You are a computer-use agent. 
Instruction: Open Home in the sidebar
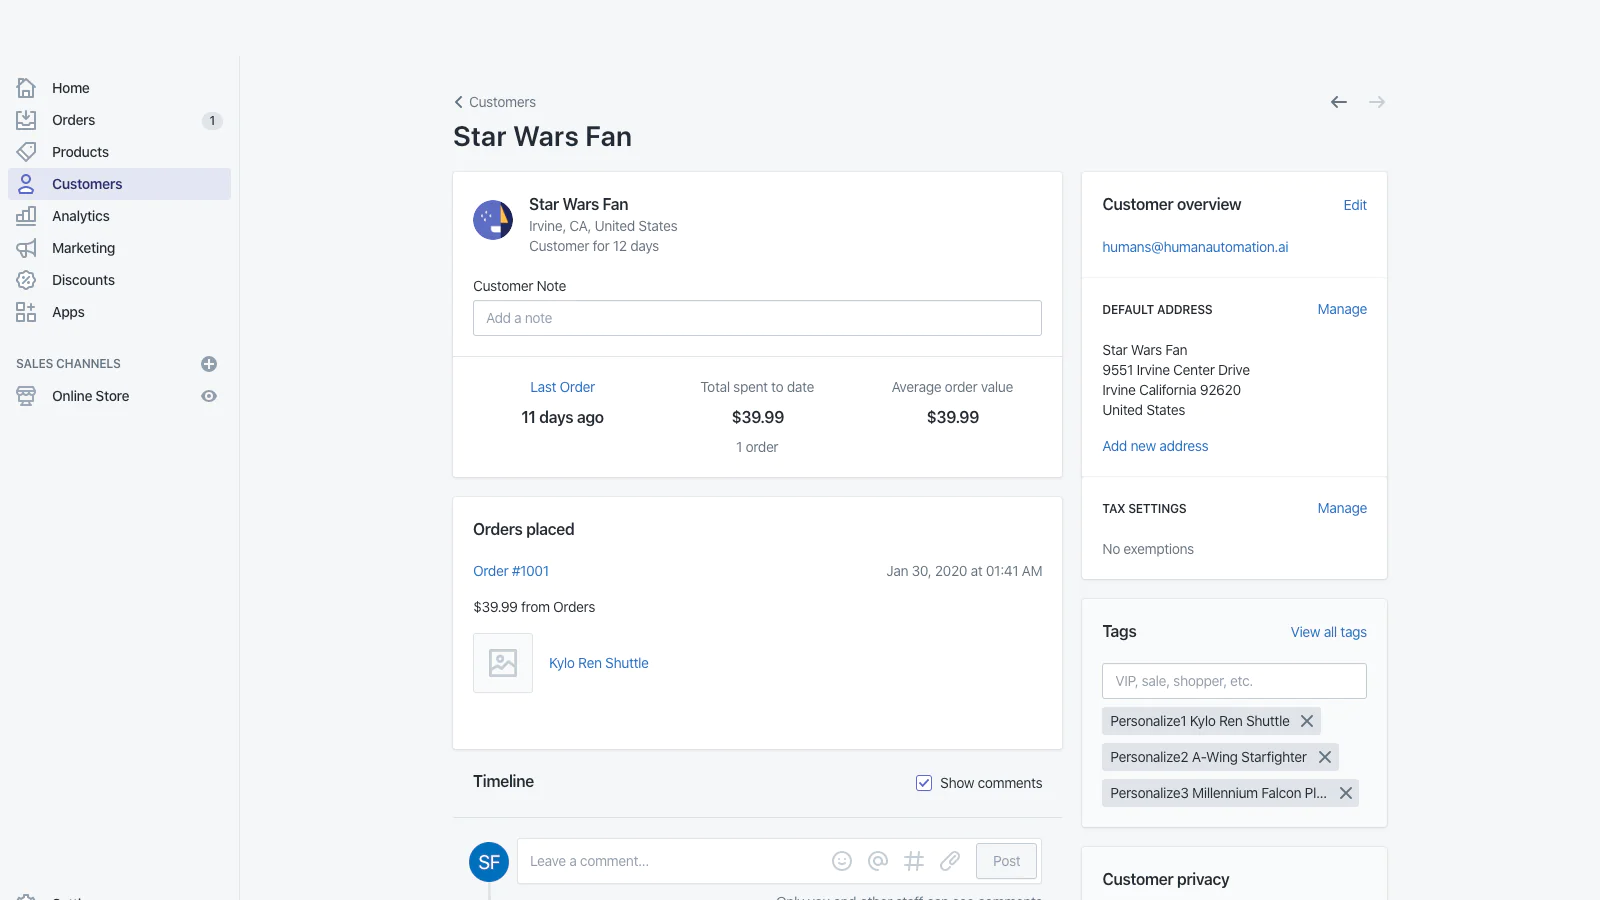[119, 88]
